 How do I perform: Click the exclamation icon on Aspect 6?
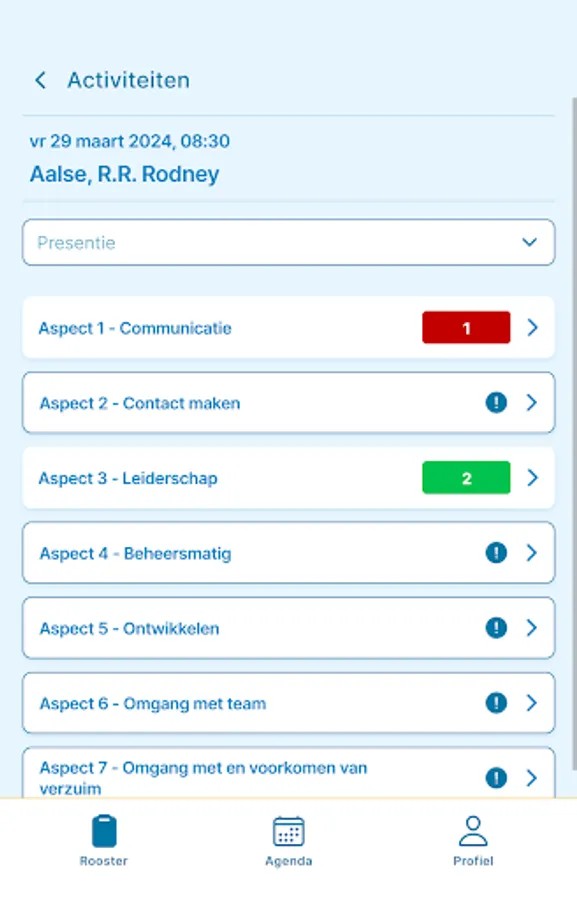496,703
